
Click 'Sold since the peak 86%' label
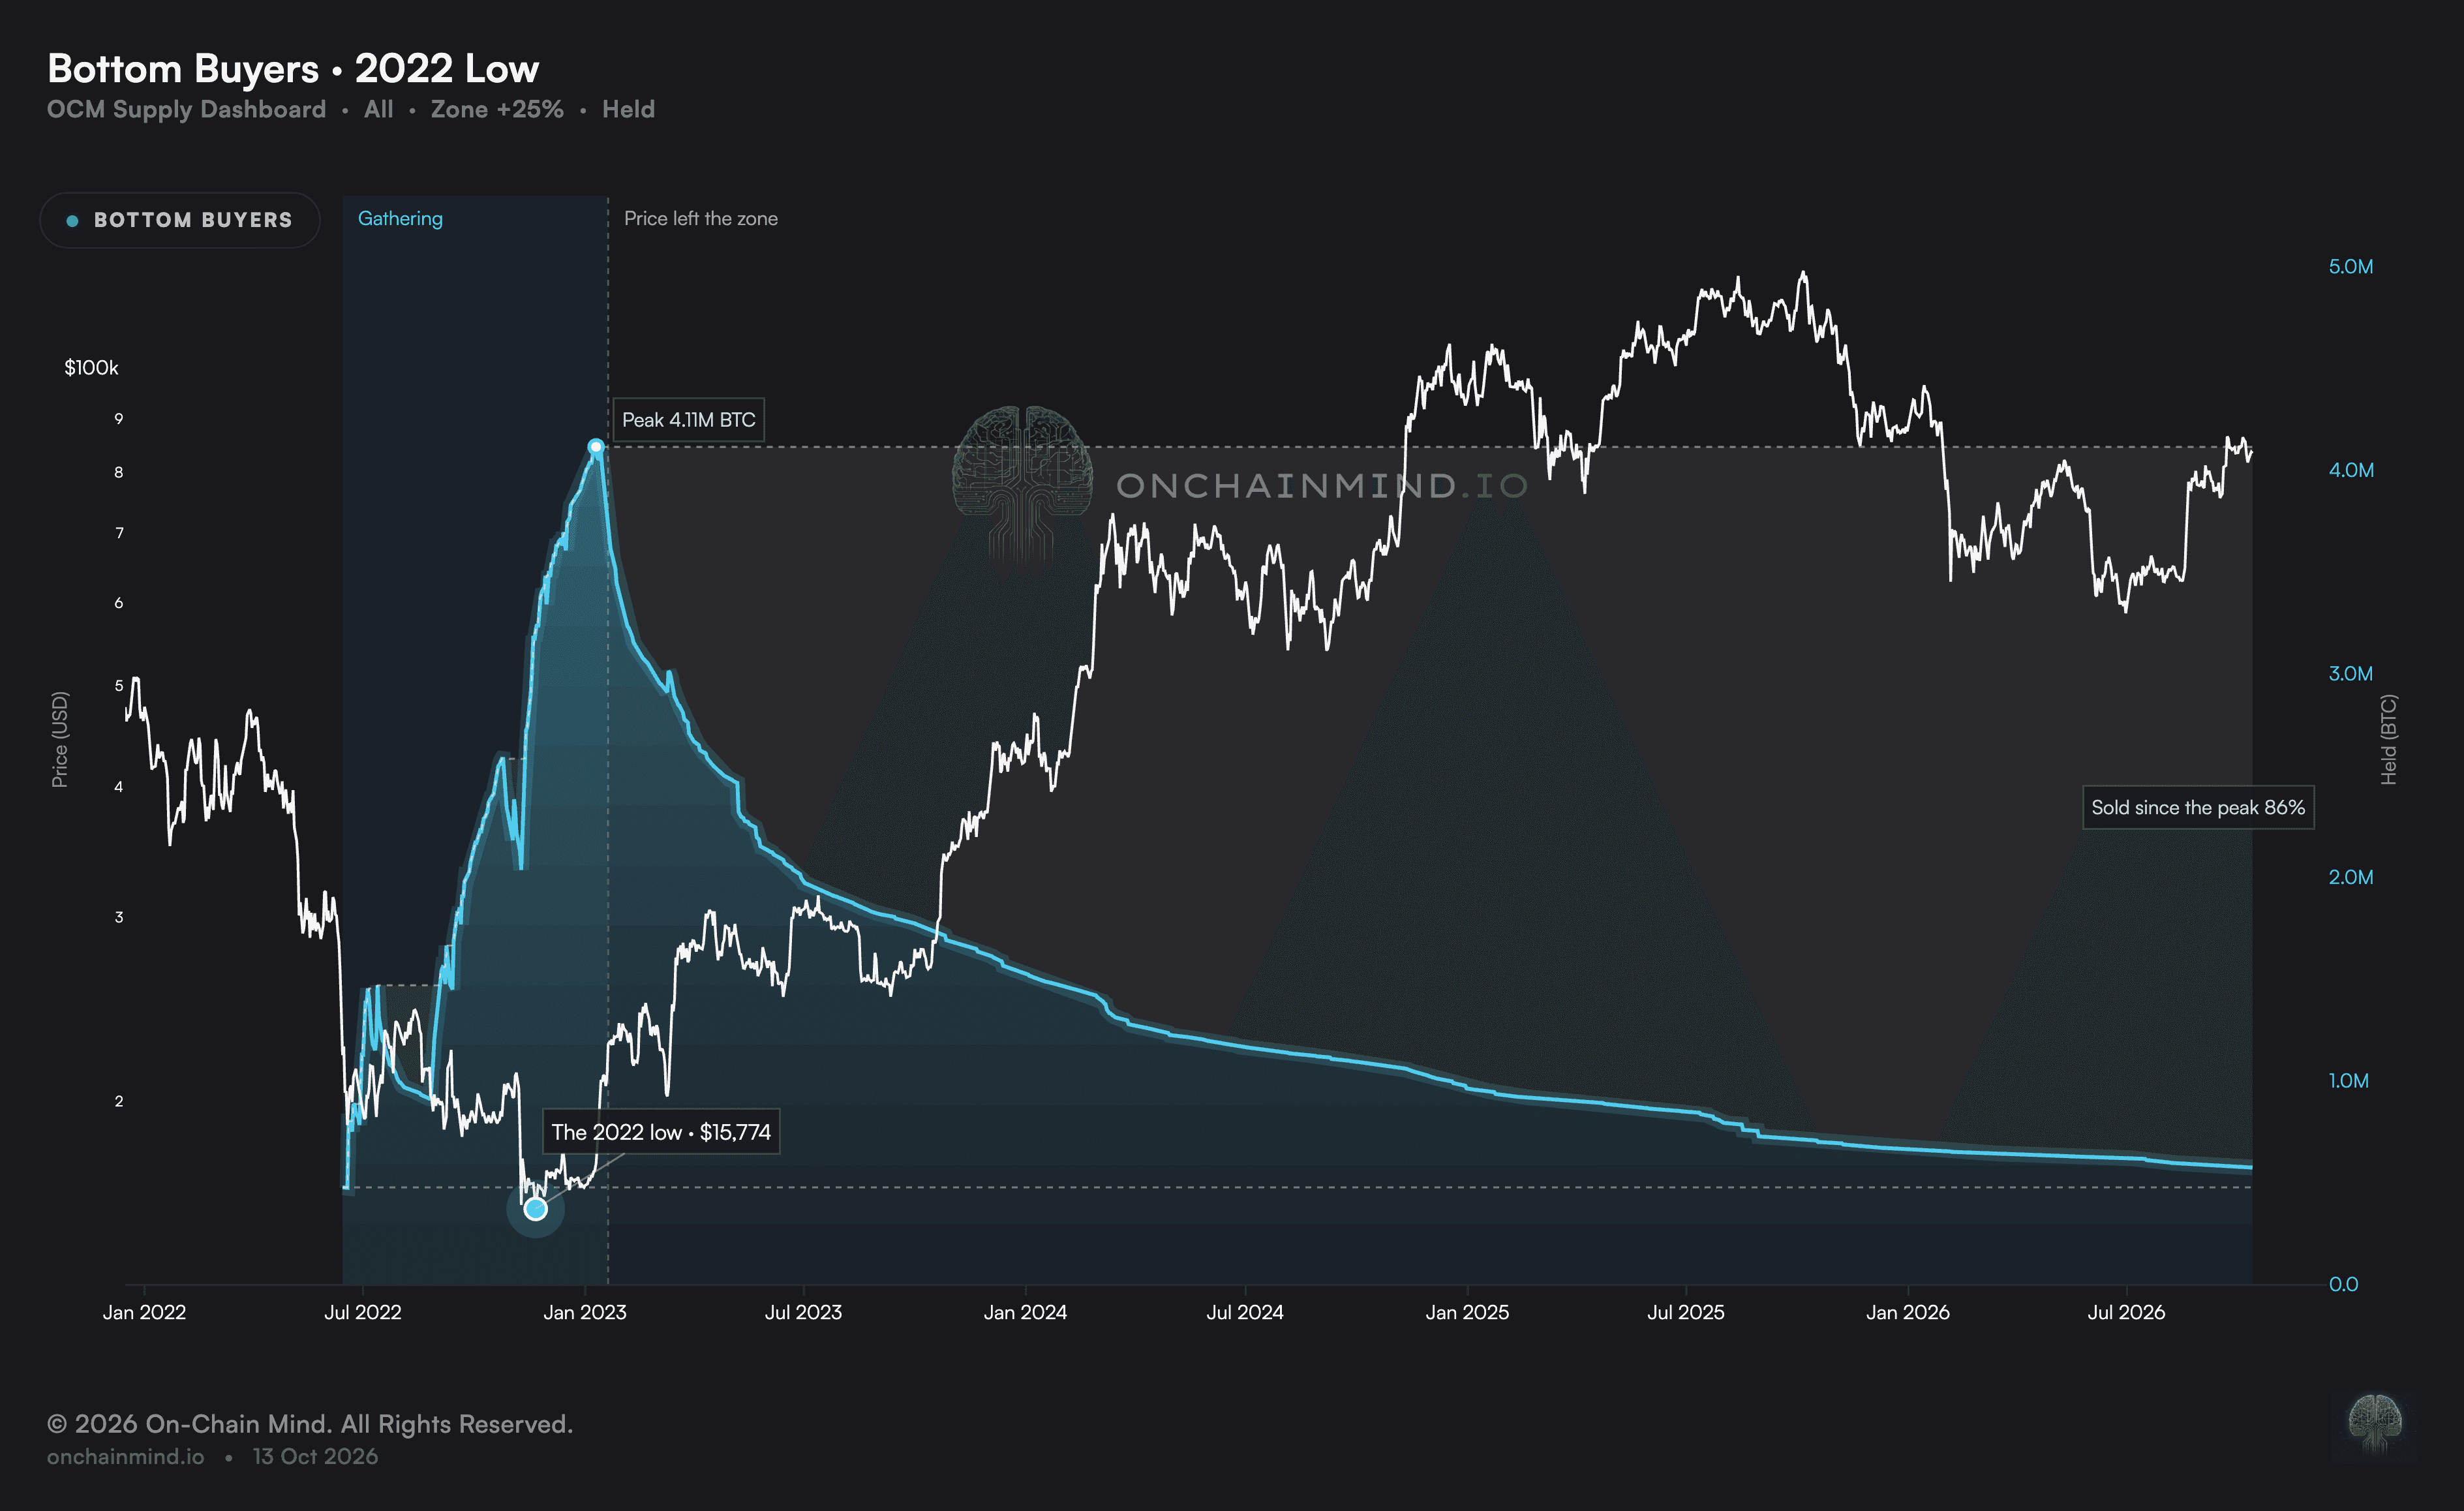click(2198, 807)
